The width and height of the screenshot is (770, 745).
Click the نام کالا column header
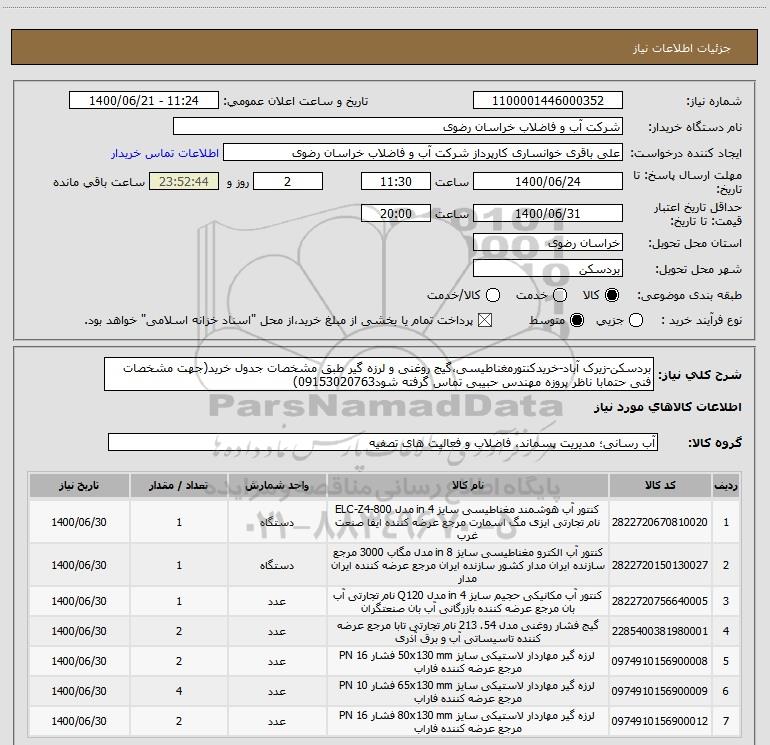point(468,486)
